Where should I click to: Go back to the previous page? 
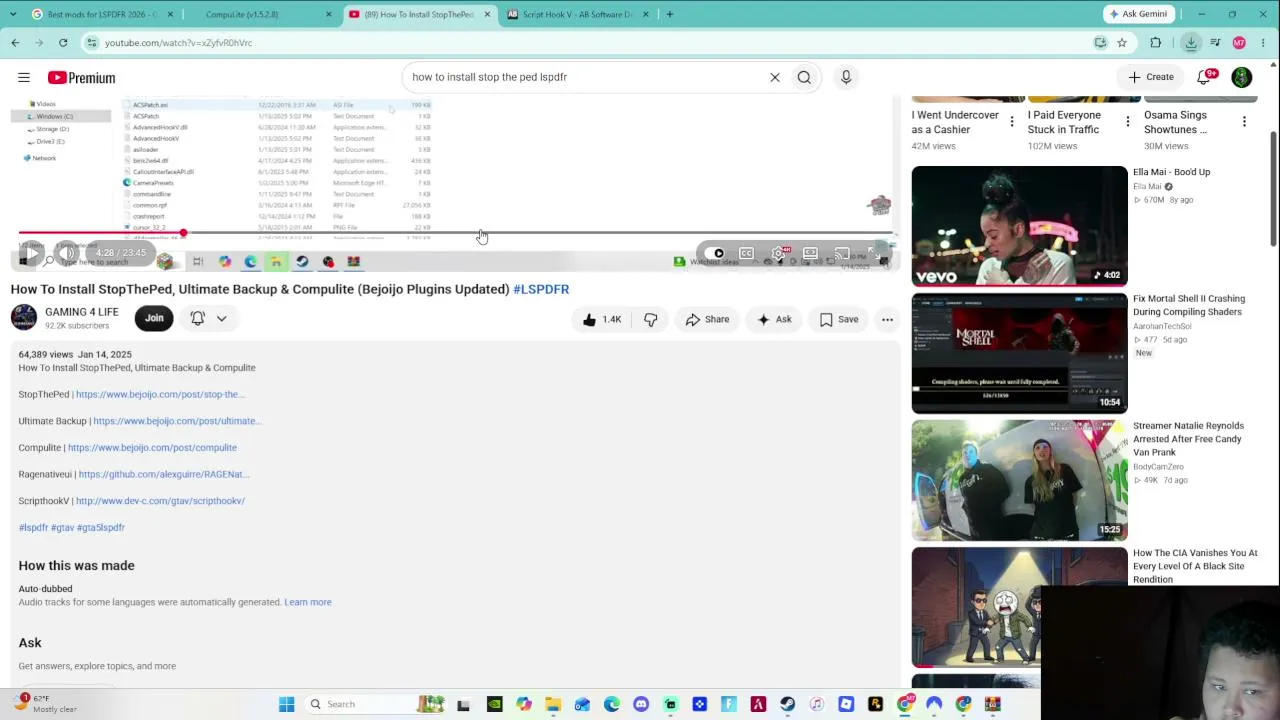click(x=15, y=43)
